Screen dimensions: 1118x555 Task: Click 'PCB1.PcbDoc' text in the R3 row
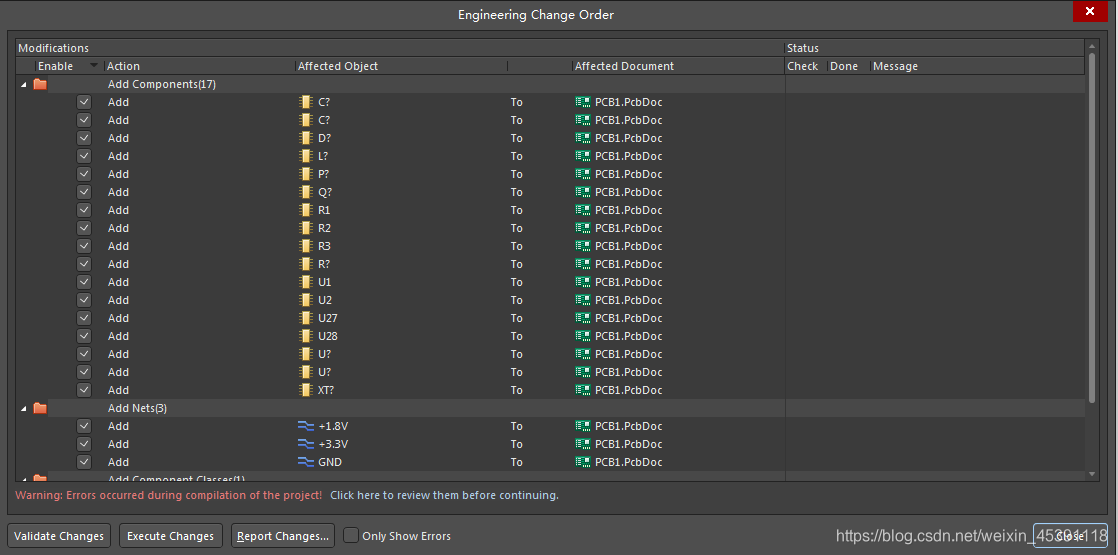point(629,246)
